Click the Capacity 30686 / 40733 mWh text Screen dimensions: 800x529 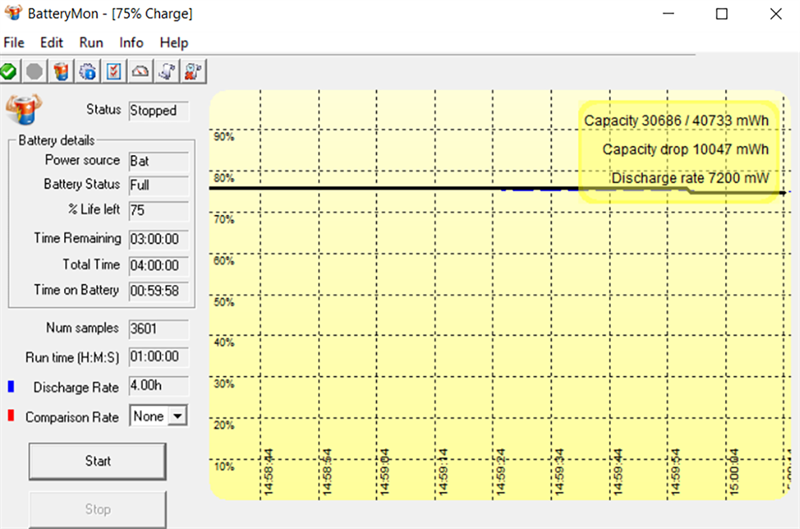click(x=676, y=120)
